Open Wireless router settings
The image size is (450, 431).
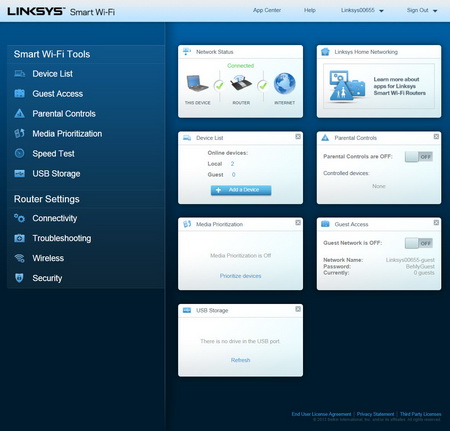tap(48, 258)
